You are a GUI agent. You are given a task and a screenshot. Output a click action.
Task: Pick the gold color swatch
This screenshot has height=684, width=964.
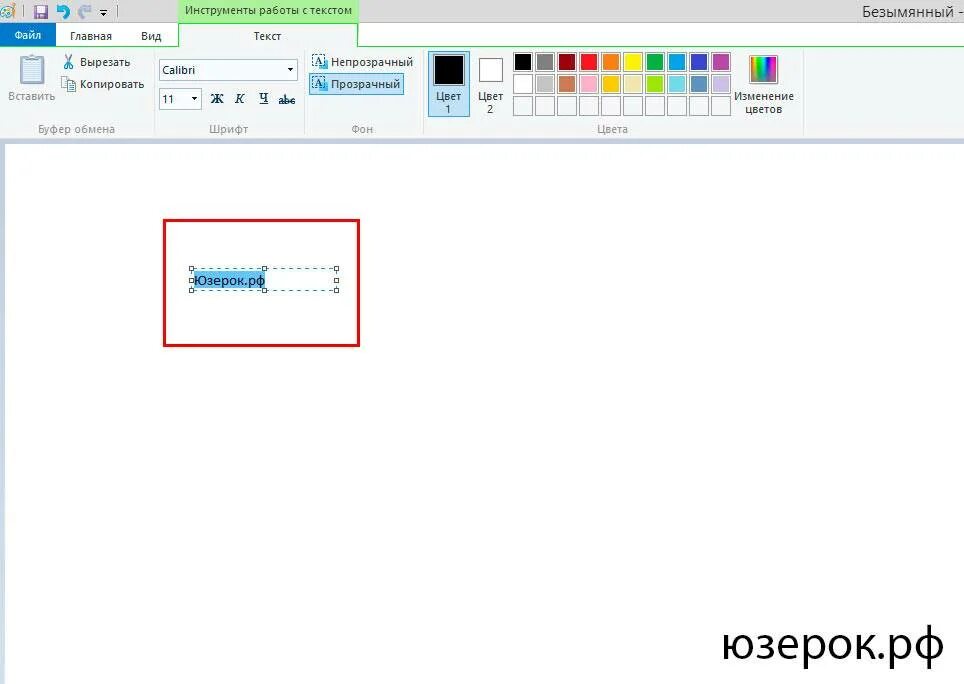pyautogui.click(x=610, y=84)
